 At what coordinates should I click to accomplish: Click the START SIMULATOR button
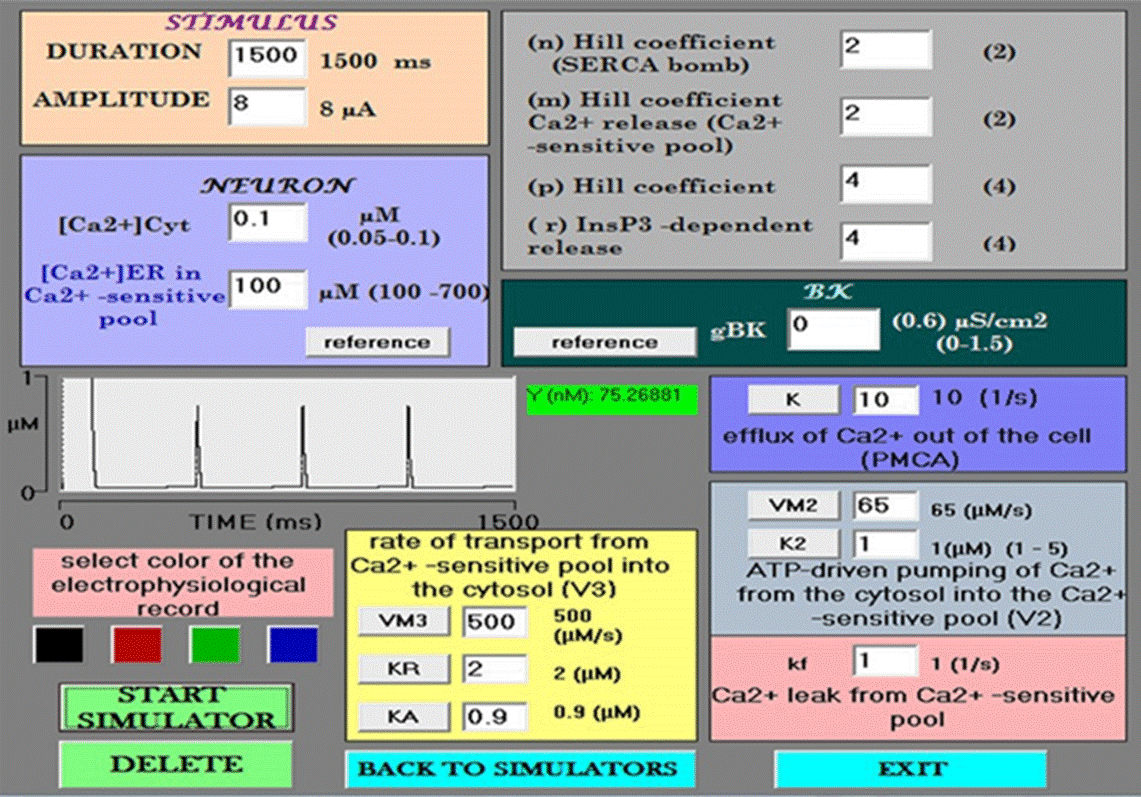pyautogui.click(x=176, y=707)
